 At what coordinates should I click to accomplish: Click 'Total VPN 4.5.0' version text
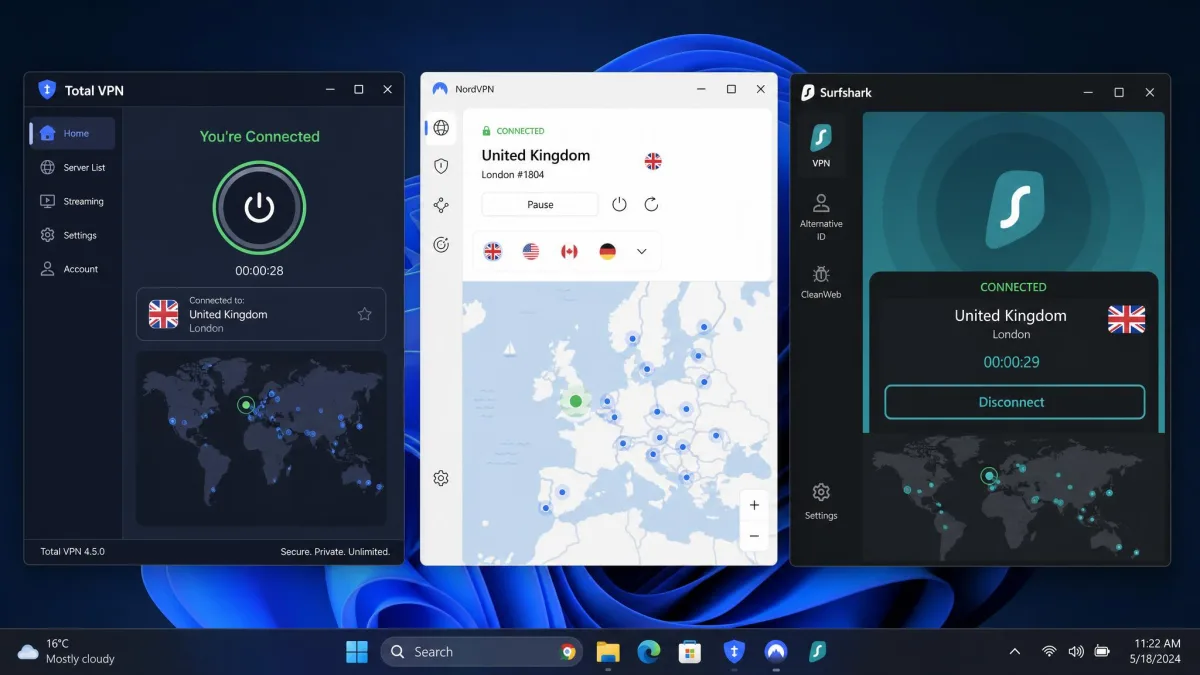(72, 551)
